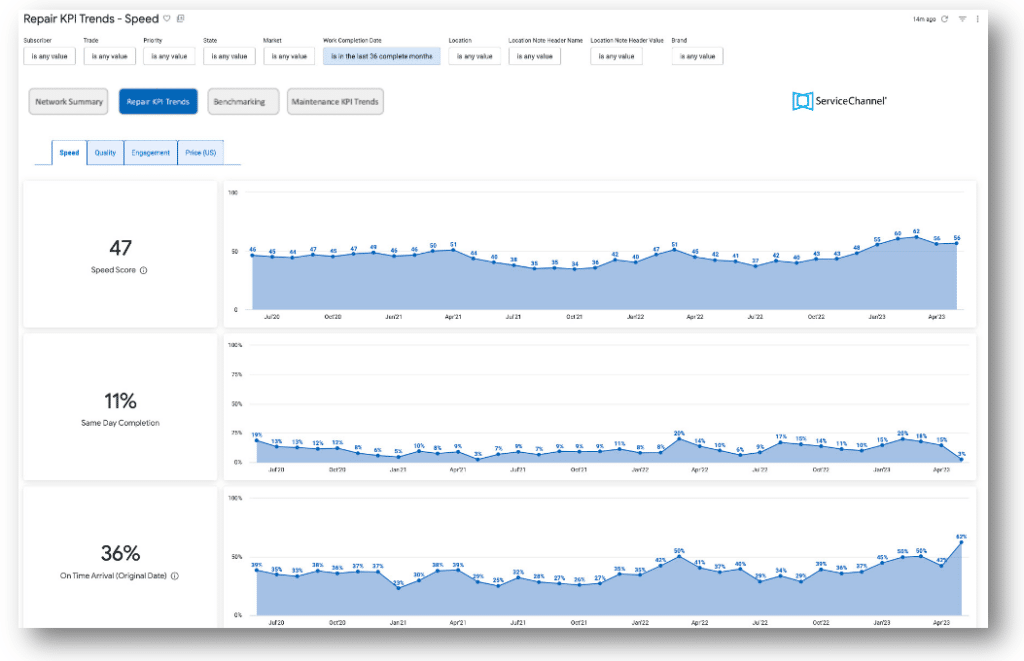Open the Trade filter dropdown
Viewport: 1024px width, 661px height.
[x=108, y=56]
